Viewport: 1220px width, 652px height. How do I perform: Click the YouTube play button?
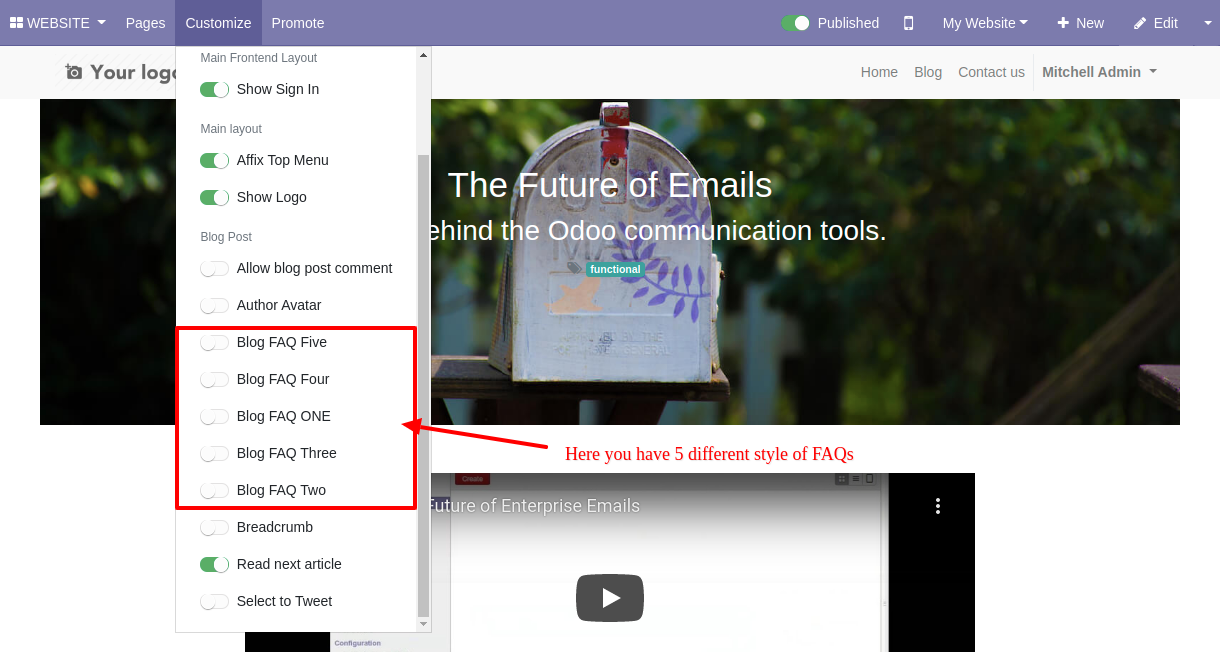pos(610,598)
